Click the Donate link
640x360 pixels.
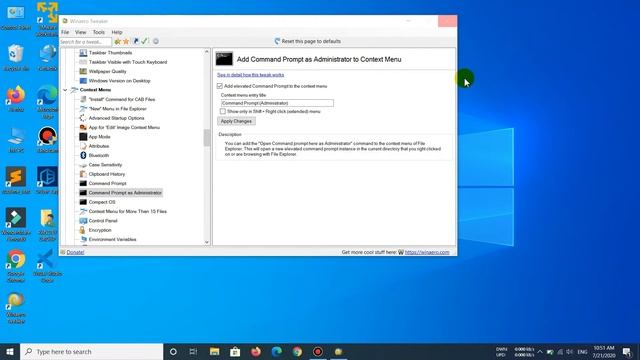75,252
